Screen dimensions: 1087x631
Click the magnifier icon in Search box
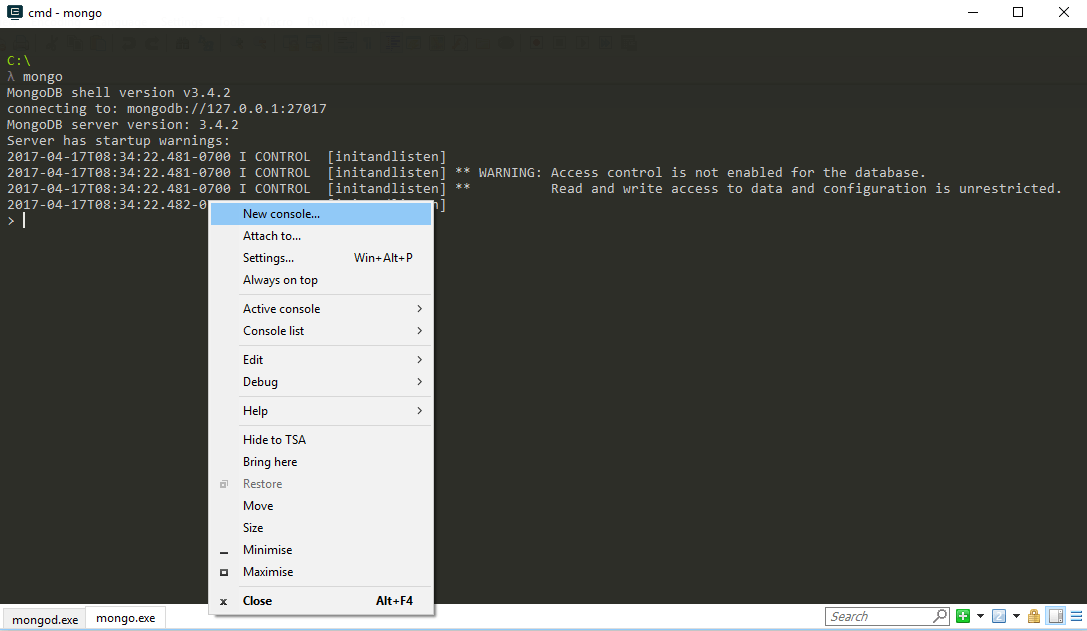940,616
